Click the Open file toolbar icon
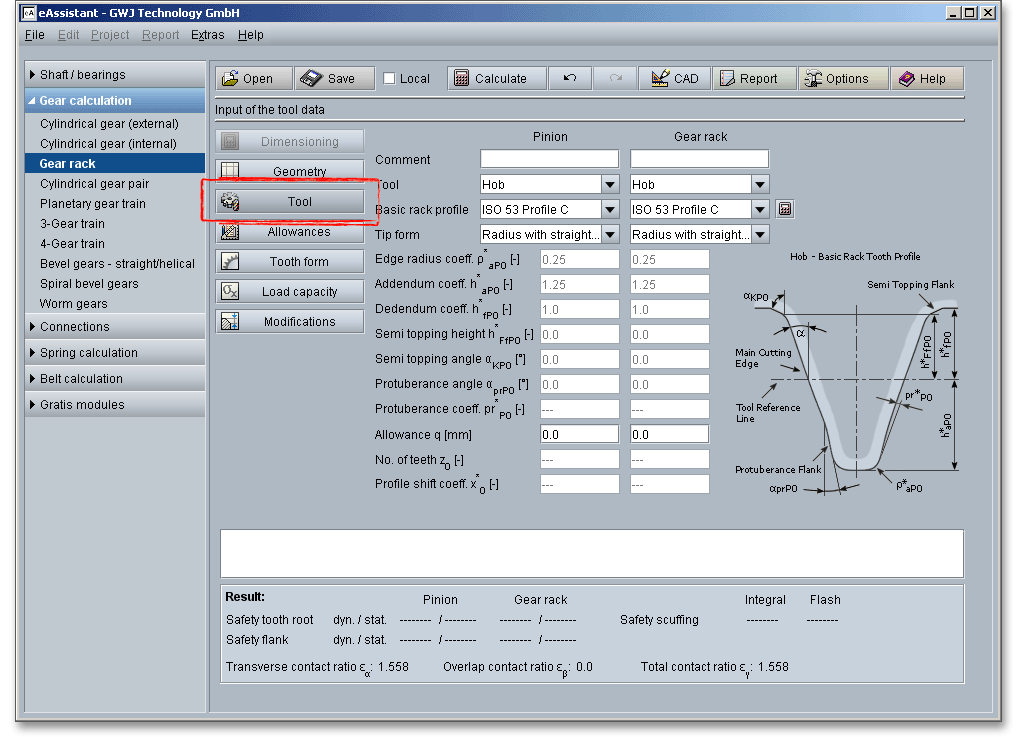 click(231, 79)
